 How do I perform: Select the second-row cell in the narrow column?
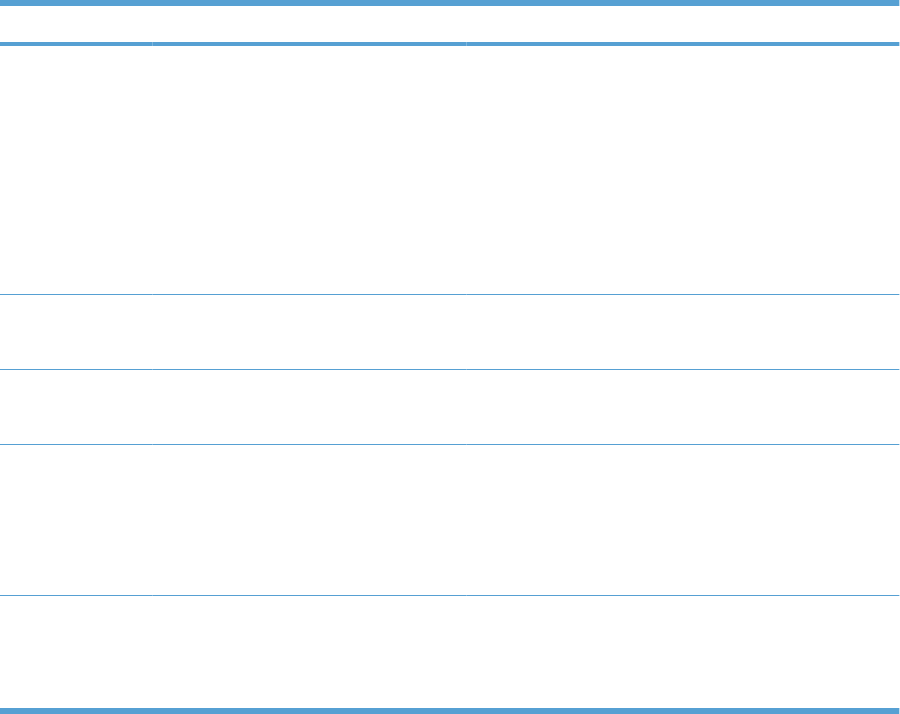76,332
